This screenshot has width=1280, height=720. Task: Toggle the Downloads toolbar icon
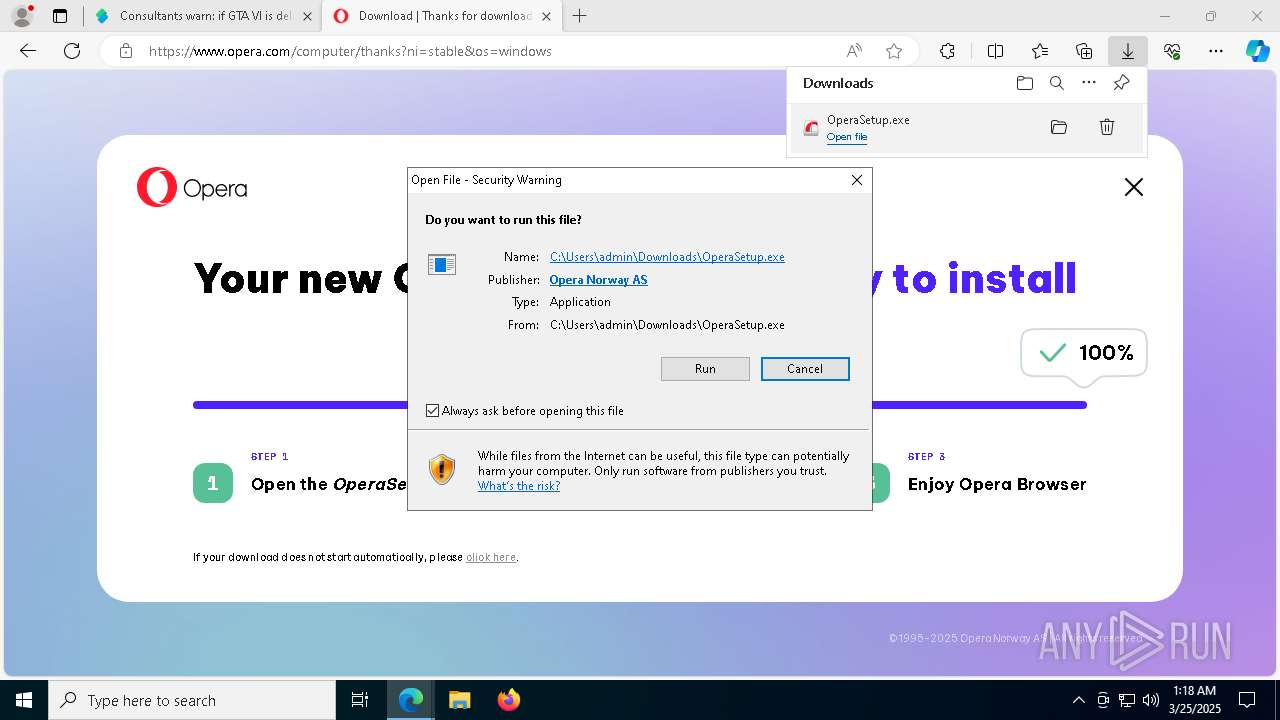tap(1127, 51)
